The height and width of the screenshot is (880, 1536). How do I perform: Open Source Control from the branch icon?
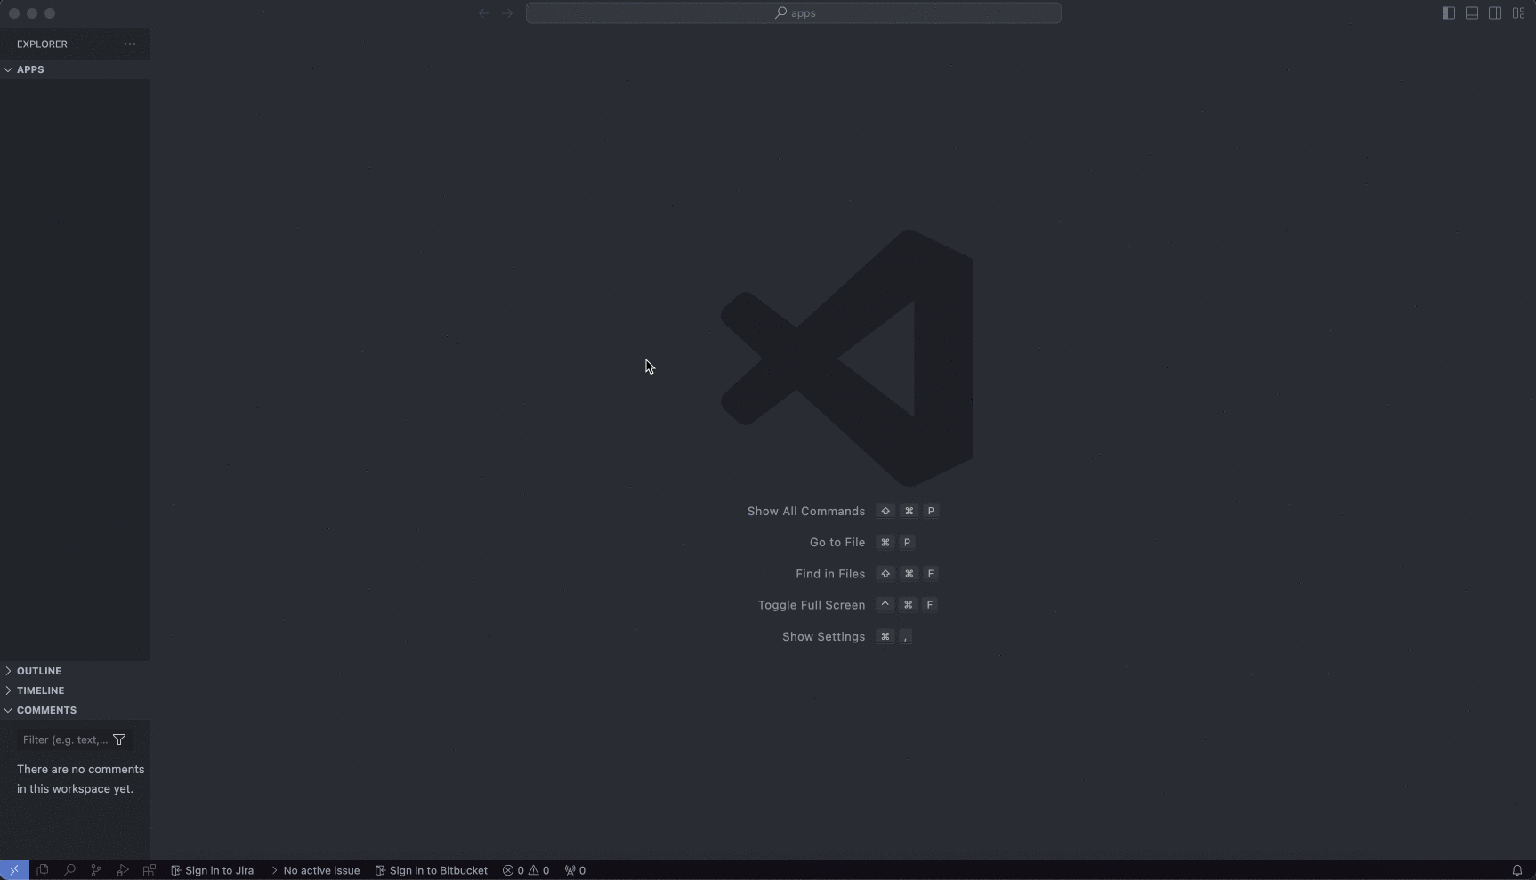pos(96,870)
